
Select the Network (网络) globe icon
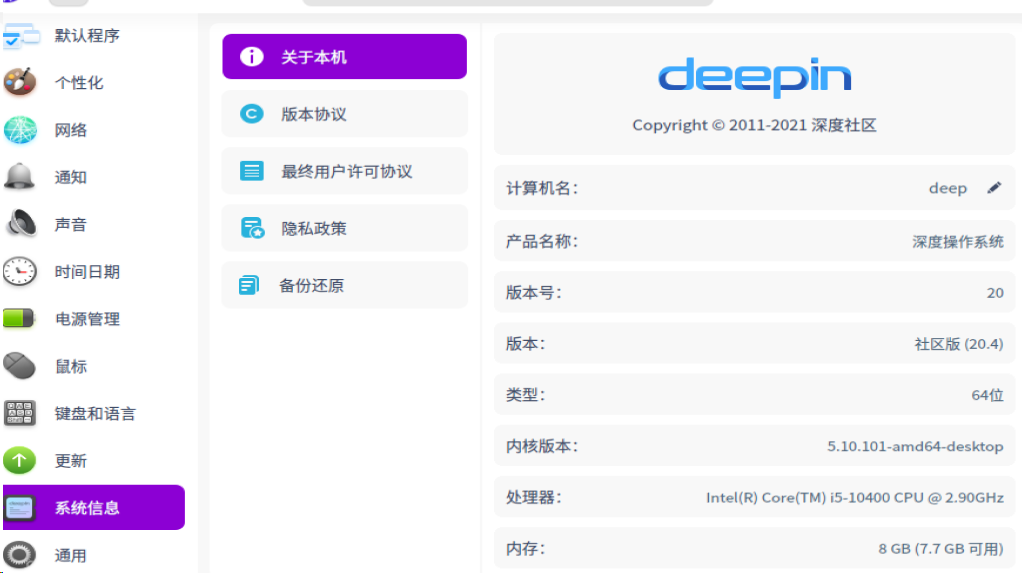pyautogui.click(x=20, y=130)
